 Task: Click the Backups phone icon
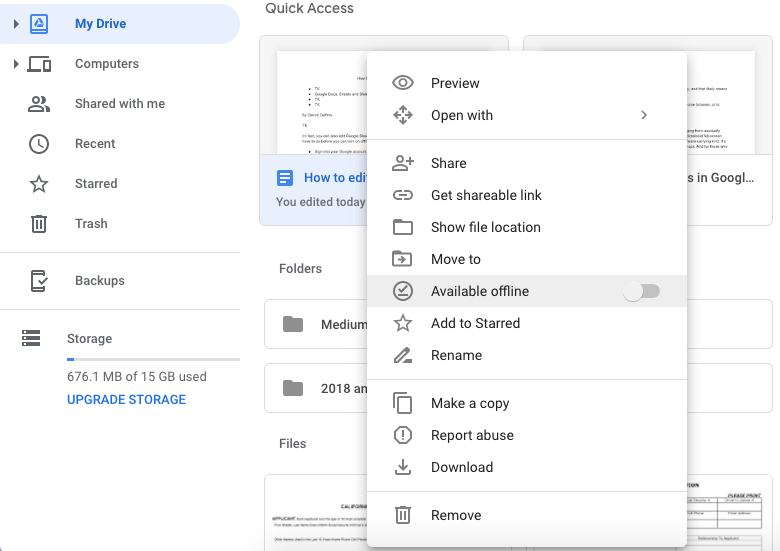click(x=39, y=280)
